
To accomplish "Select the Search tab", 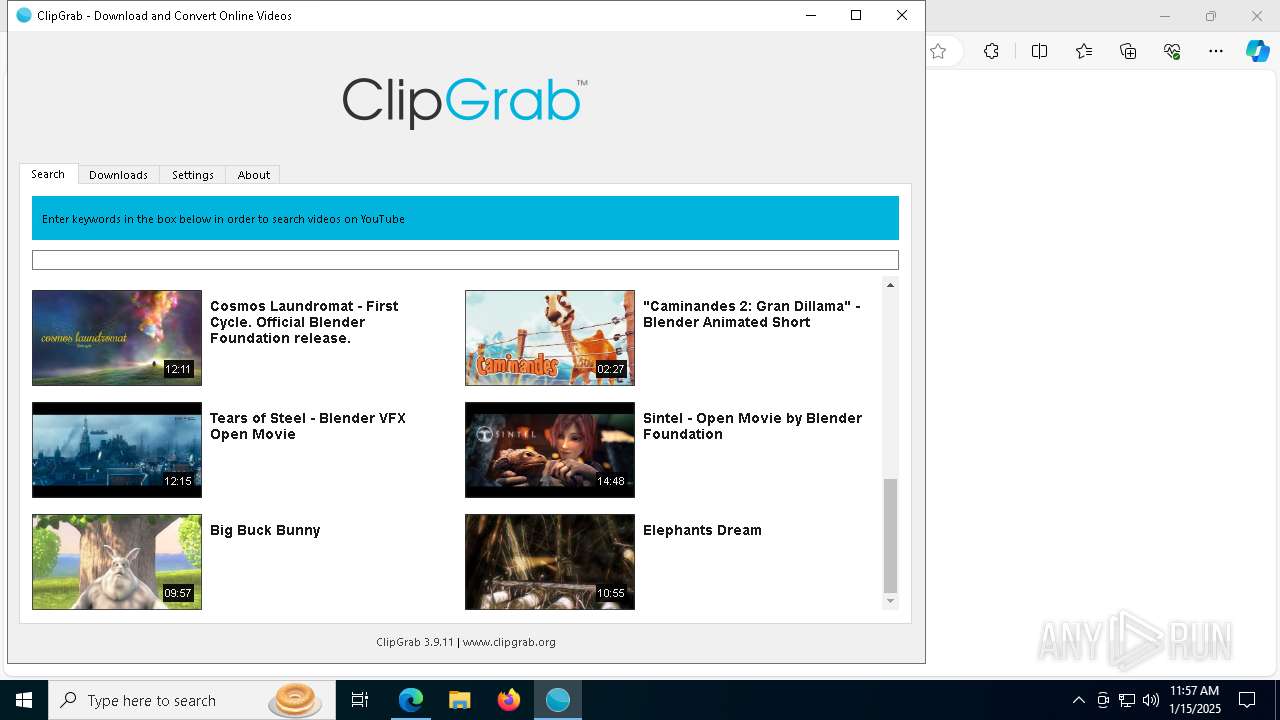I will (48, 174).
